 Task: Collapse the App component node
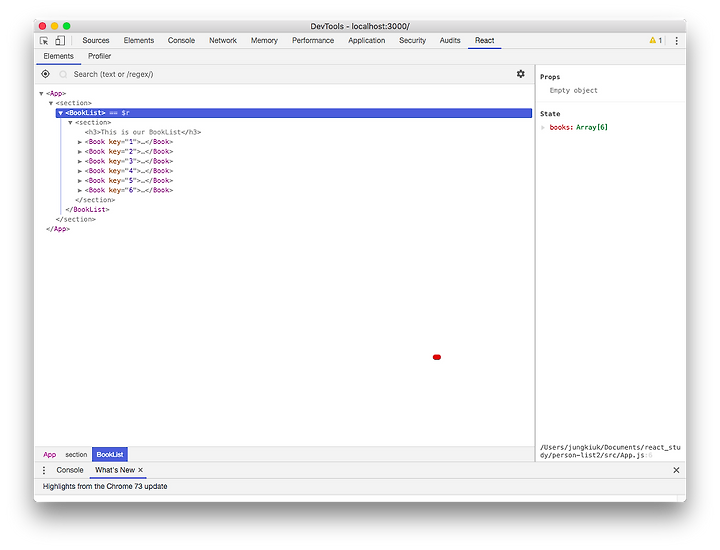coord(41,94)
